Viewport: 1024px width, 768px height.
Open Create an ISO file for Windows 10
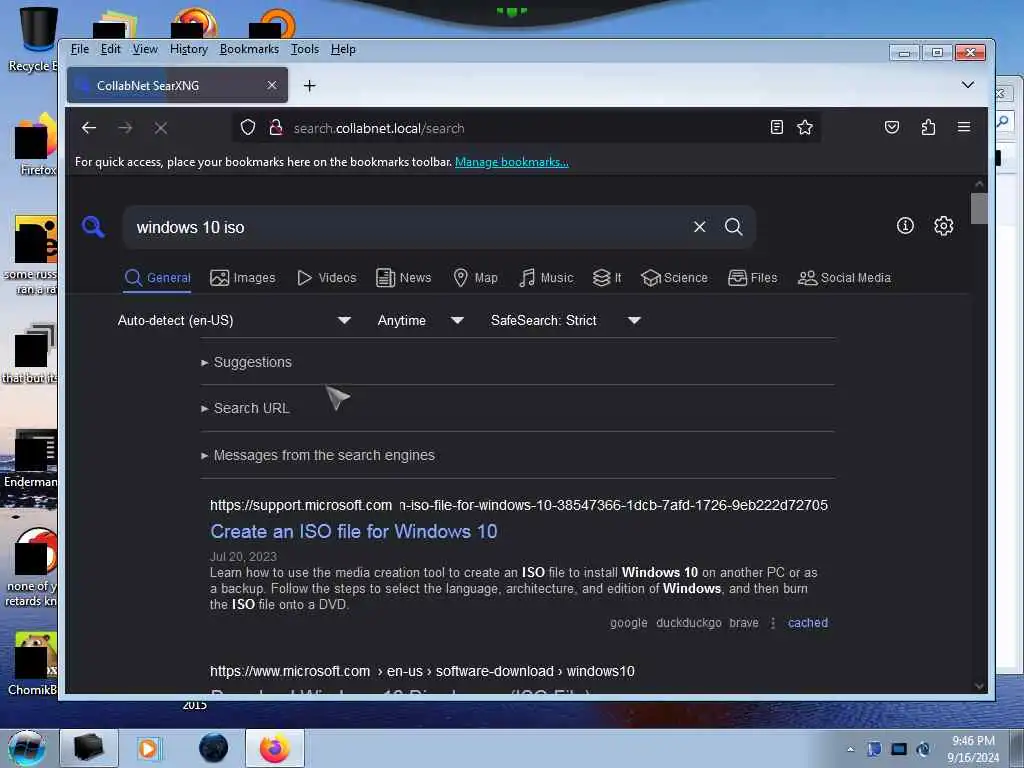pyautogui.click(x=353, y=532)
